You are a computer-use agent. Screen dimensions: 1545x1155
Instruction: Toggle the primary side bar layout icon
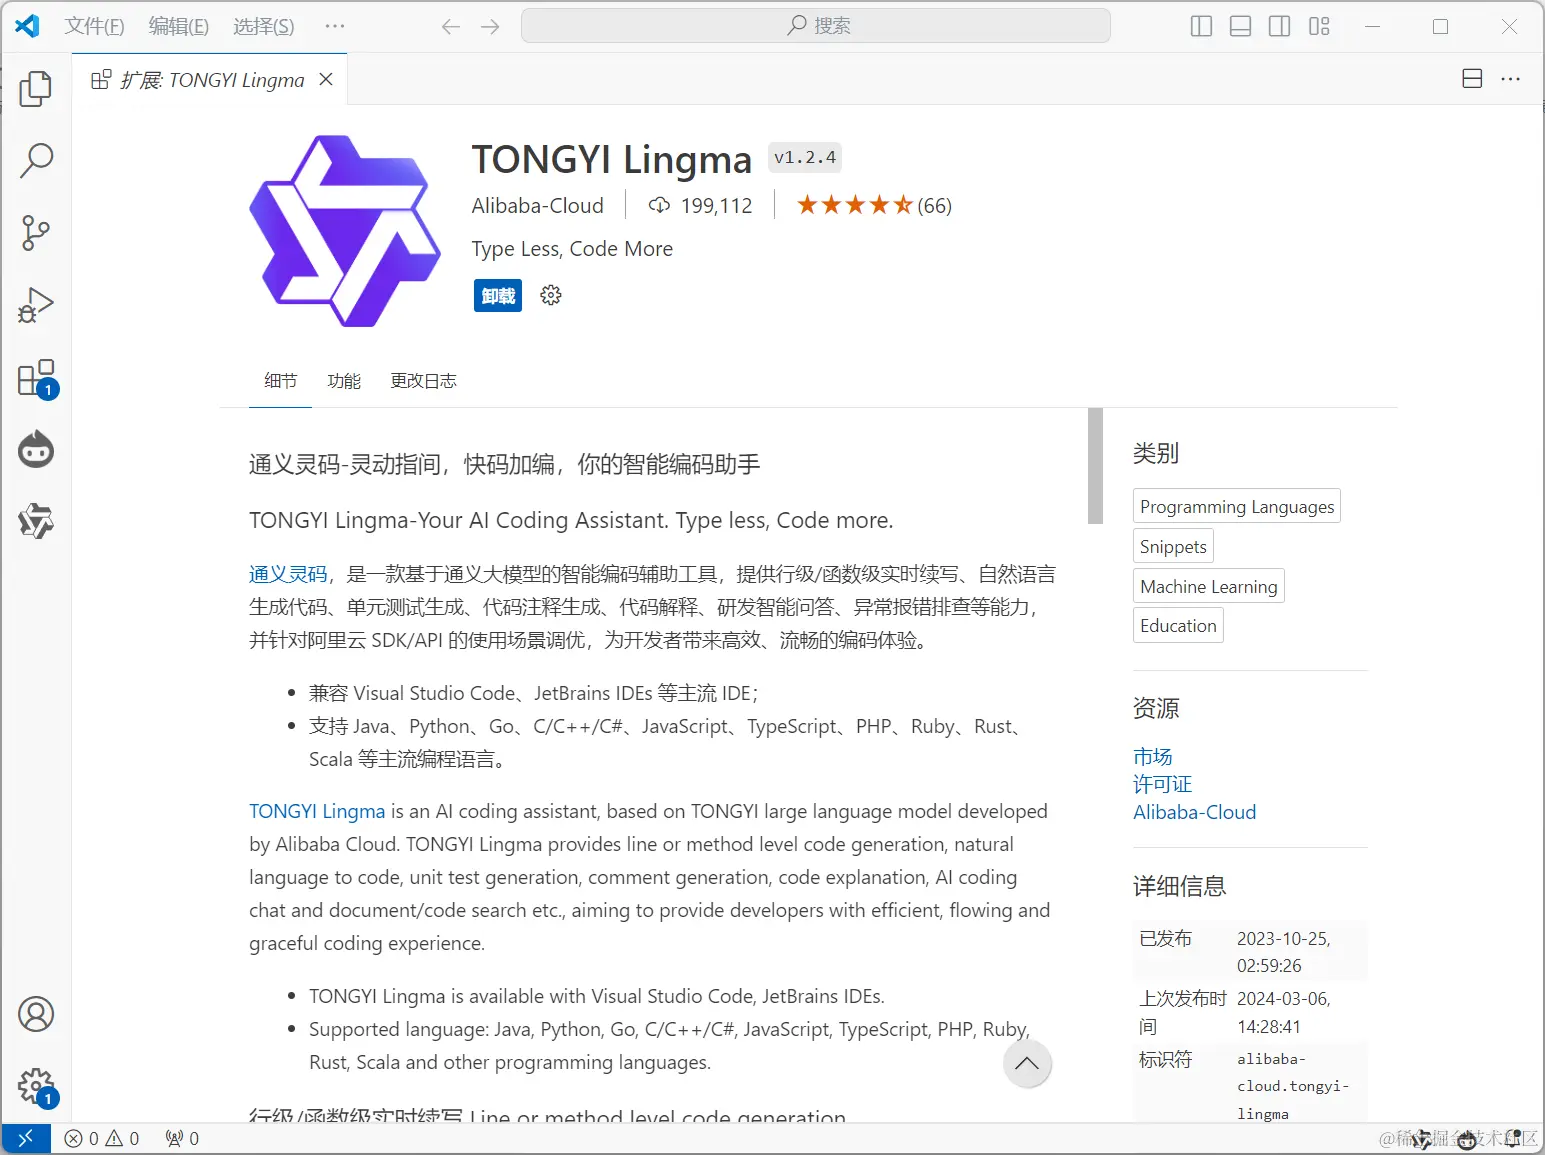click(1202, 27)
